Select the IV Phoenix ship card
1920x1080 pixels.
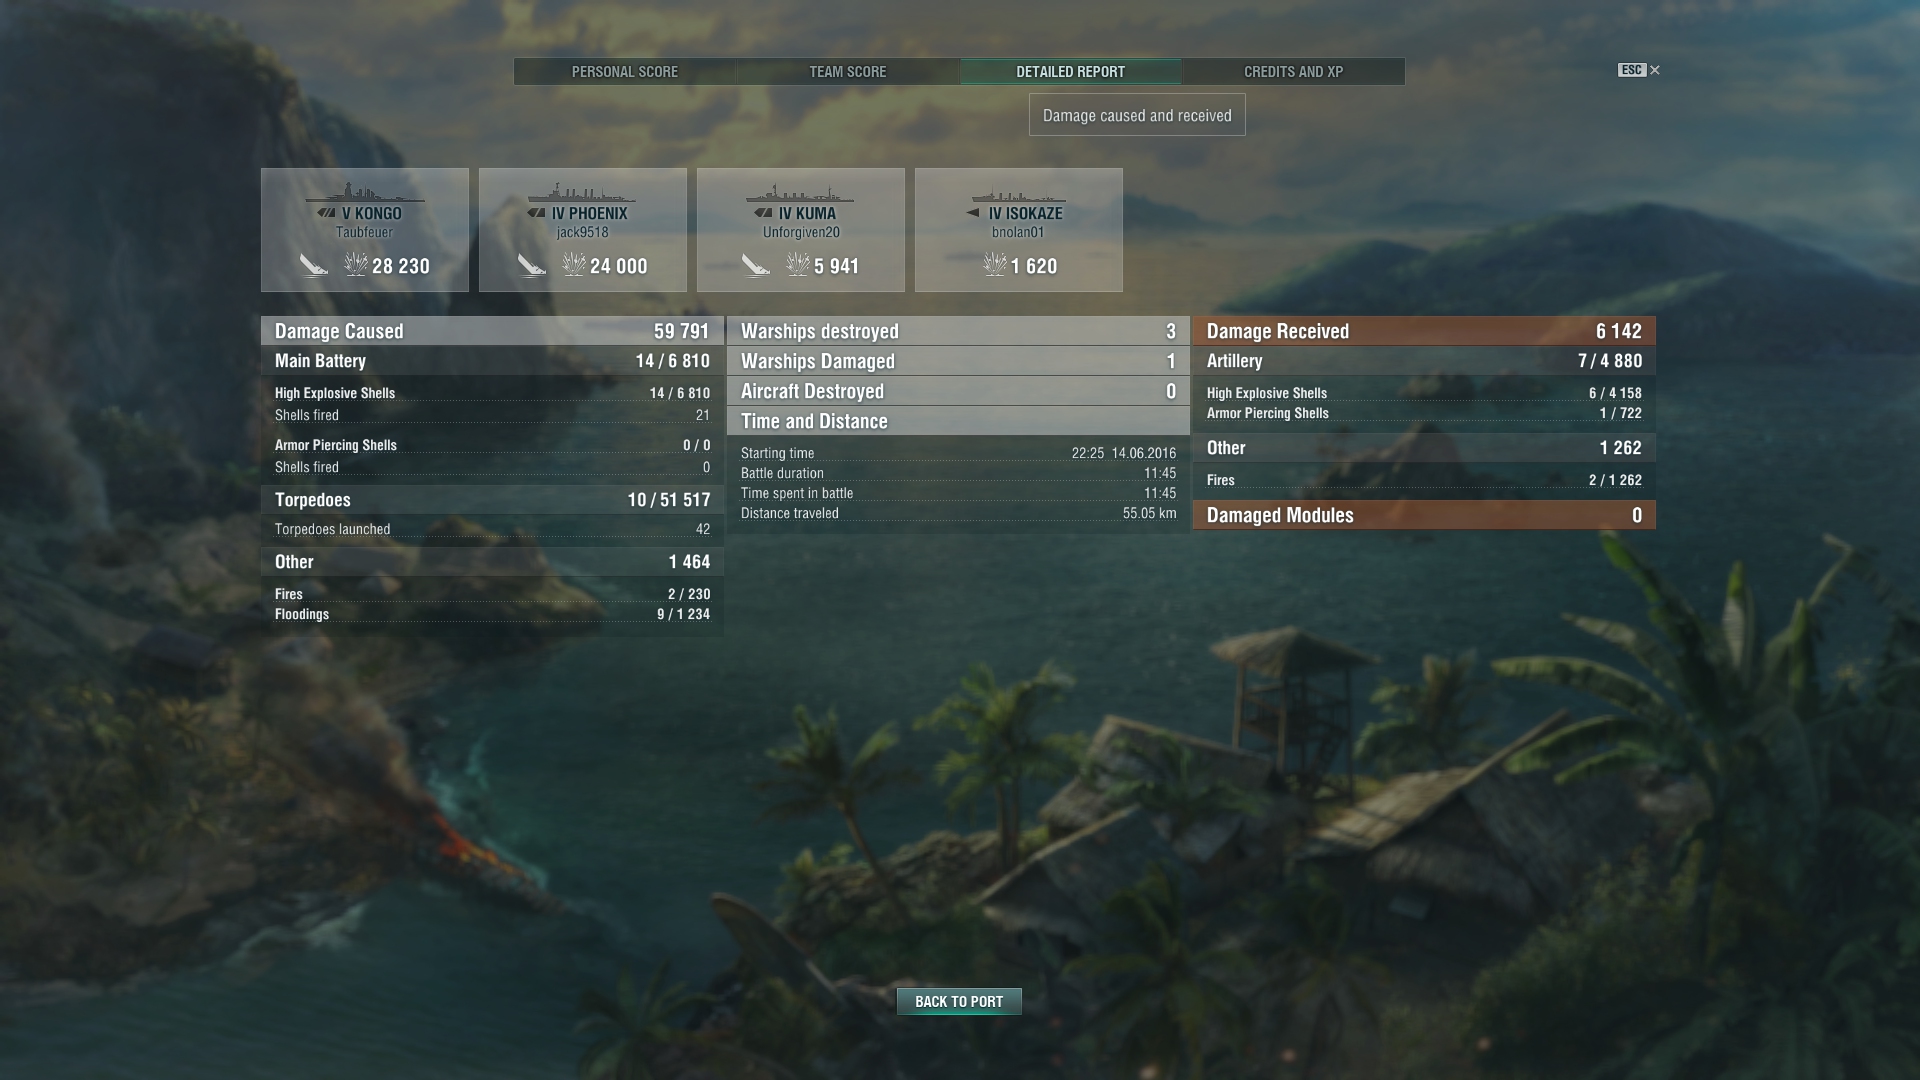(583, 230)
